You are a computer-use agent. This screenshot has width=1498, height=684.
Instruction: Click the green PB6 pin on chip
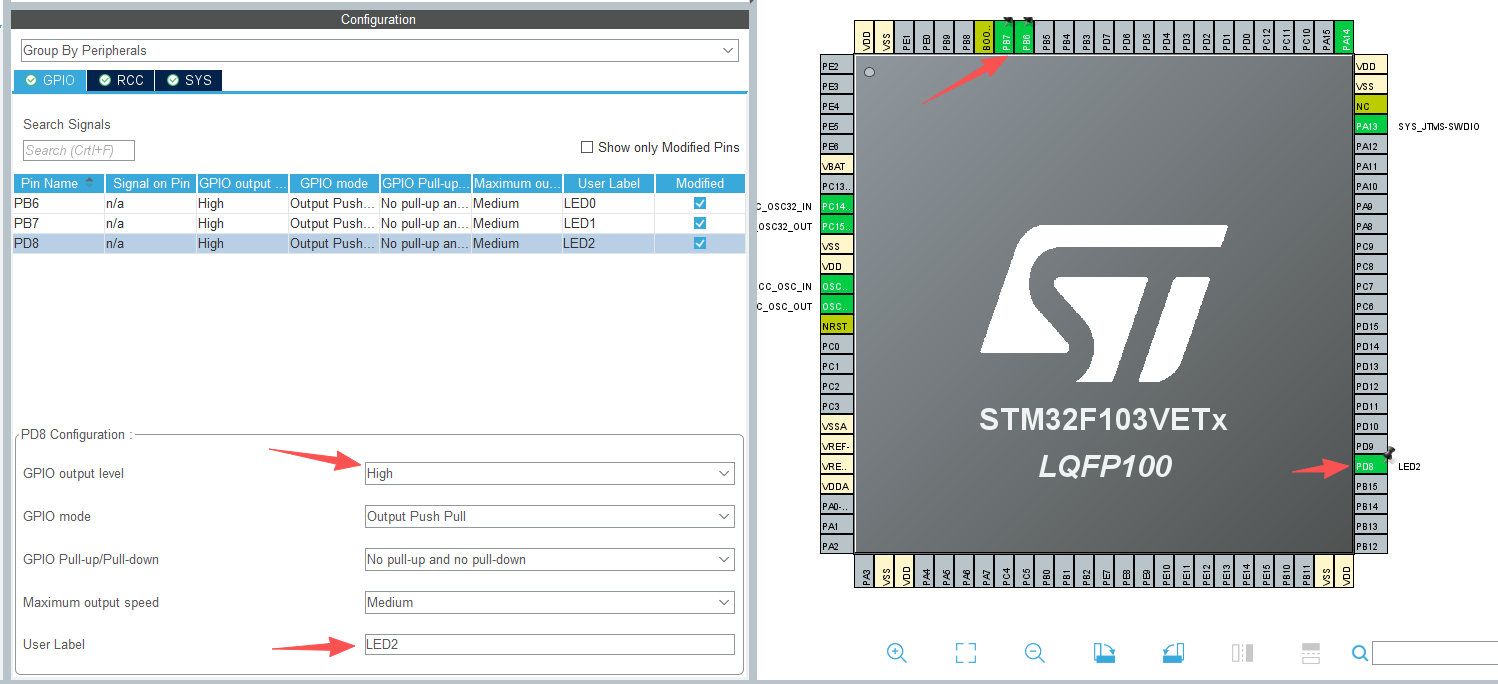click(1026, 38)
